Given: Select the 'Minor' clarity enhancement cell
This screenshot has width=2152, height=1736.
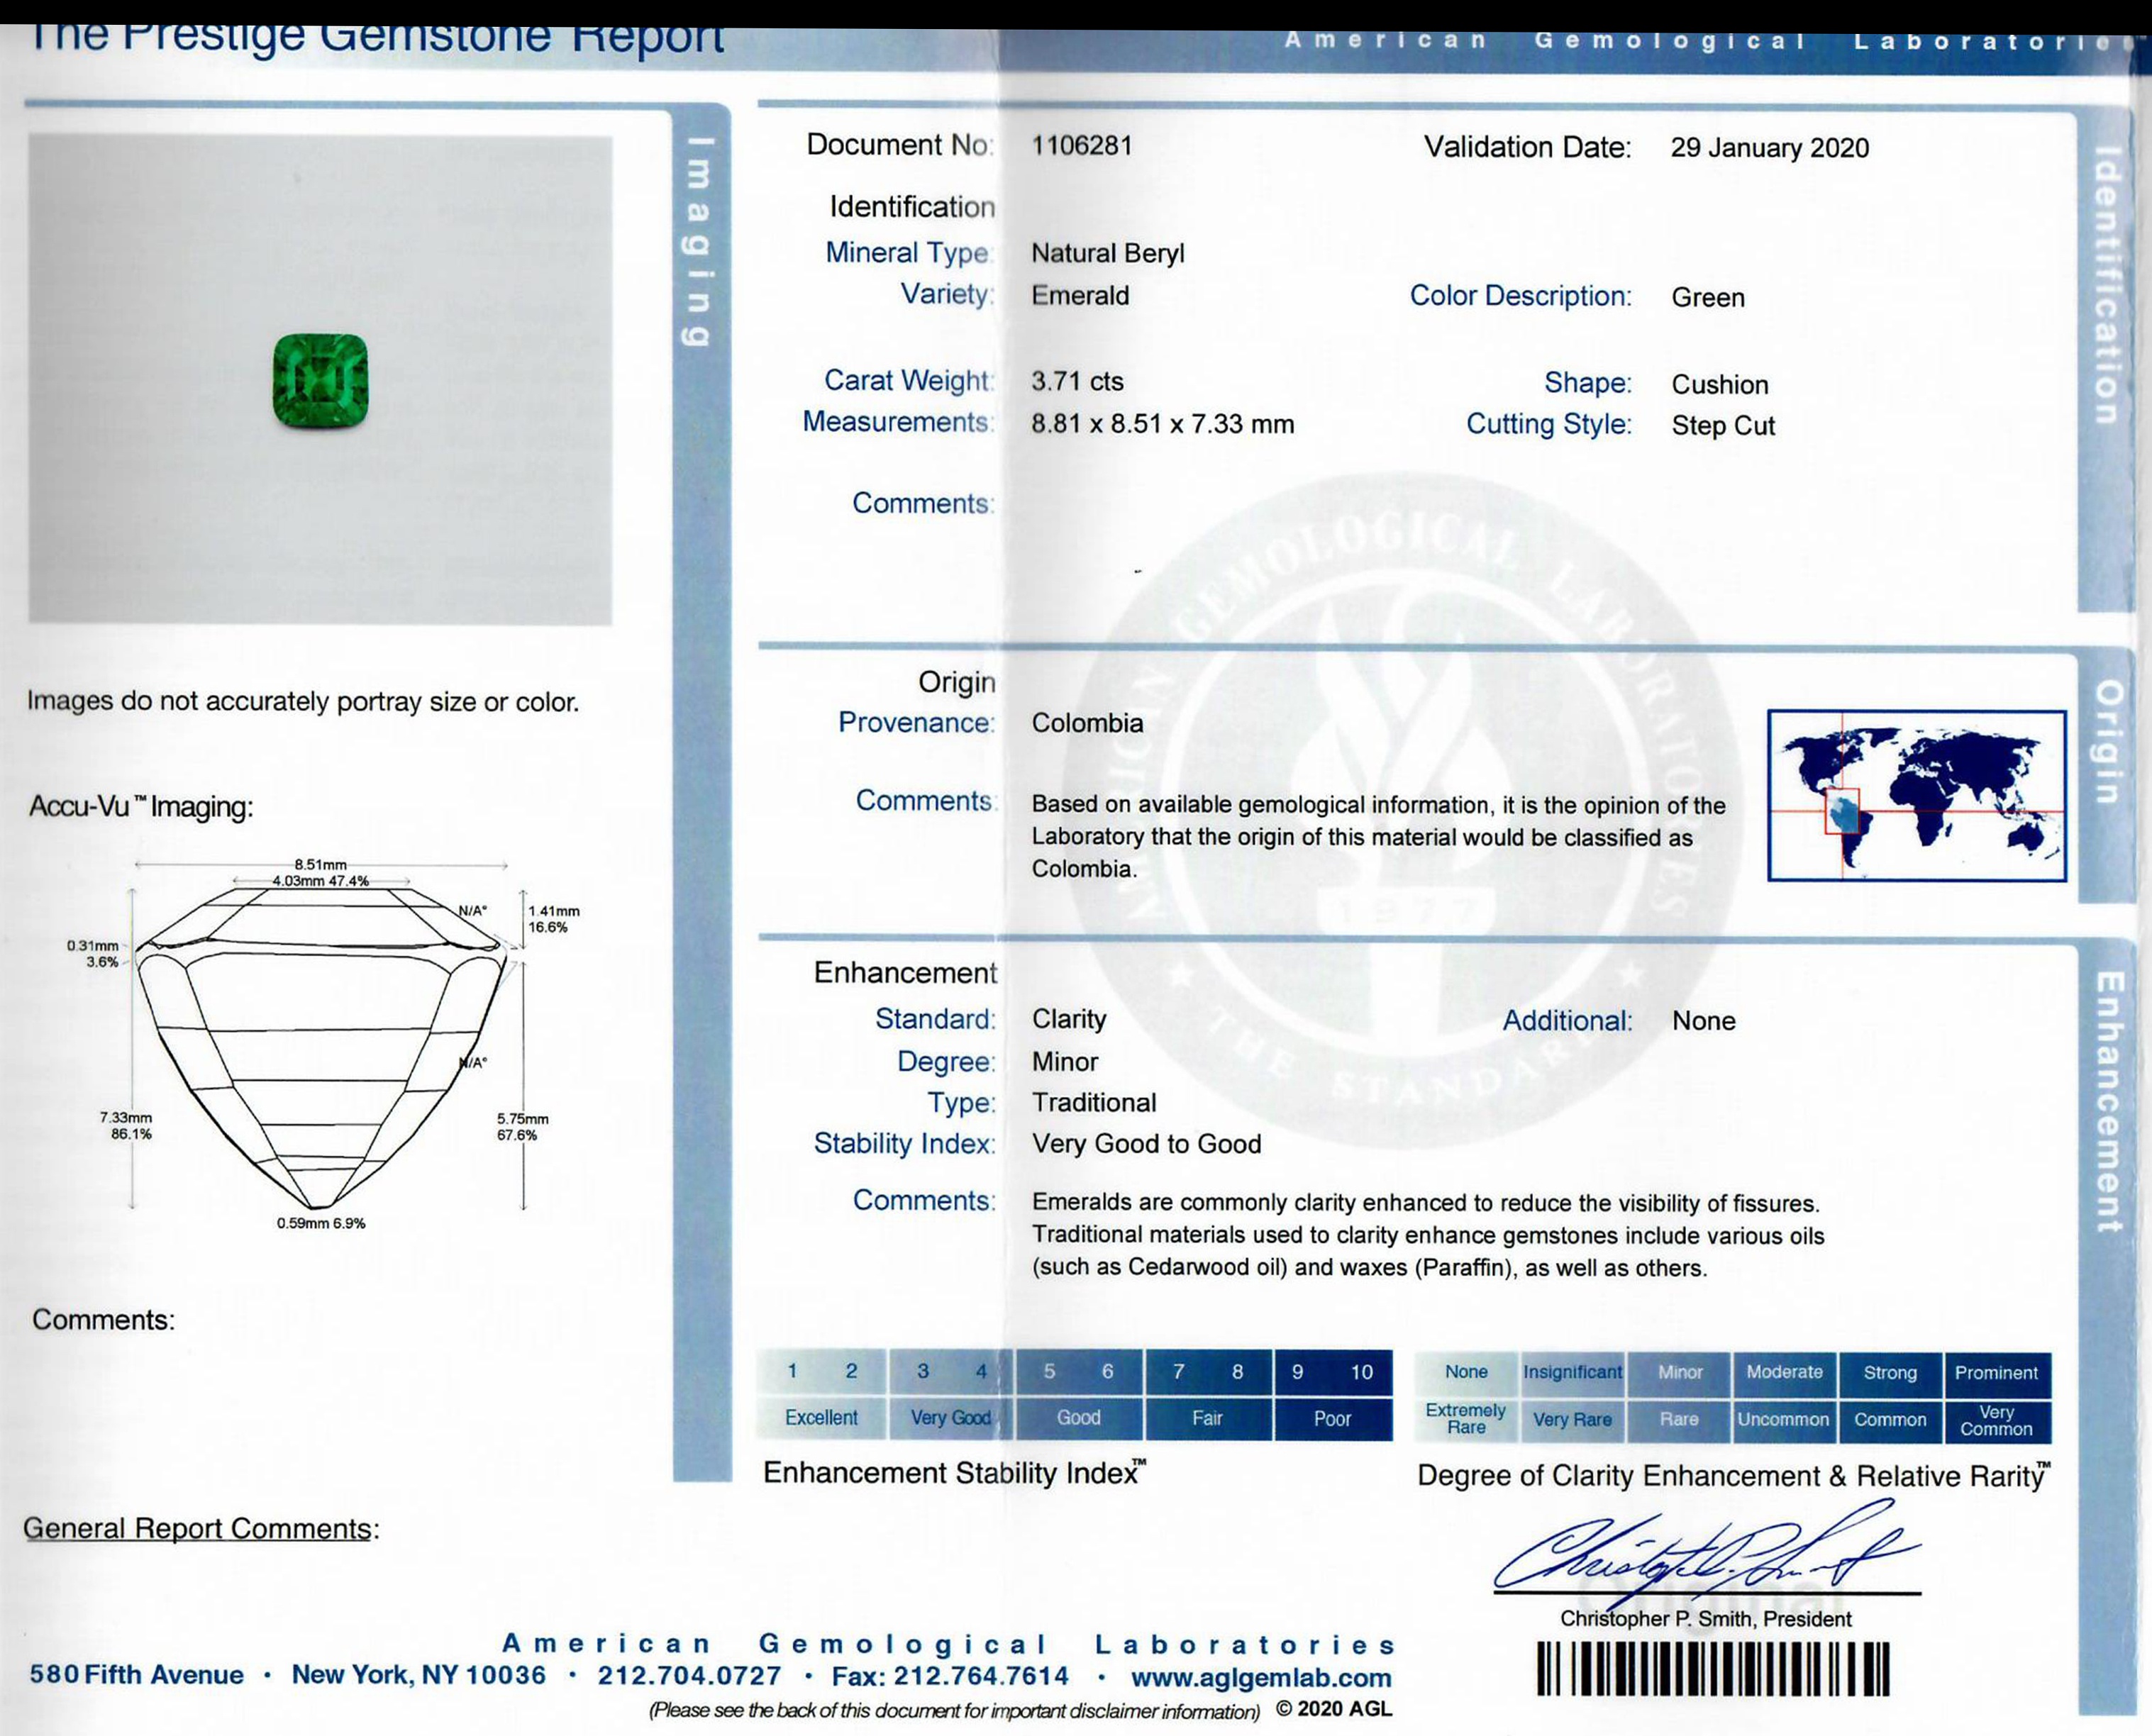Looking at the screenshot, I should pyautogui.click(x=1680, y=1373).
